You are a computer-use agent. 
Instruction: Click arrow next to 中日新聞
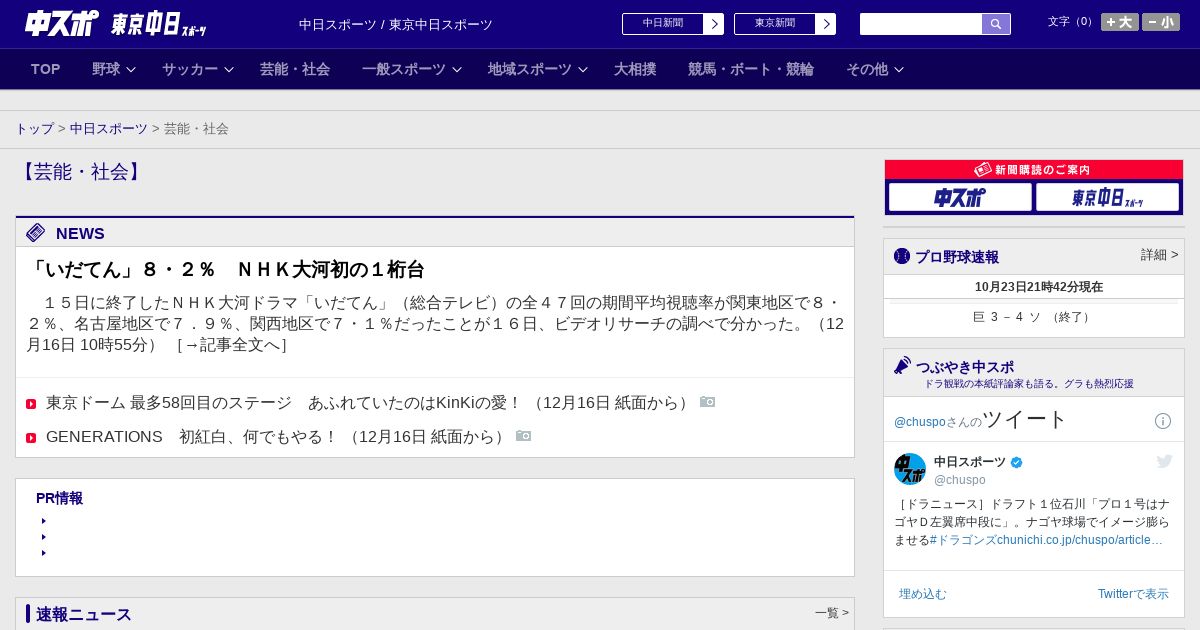pos(714,24)
